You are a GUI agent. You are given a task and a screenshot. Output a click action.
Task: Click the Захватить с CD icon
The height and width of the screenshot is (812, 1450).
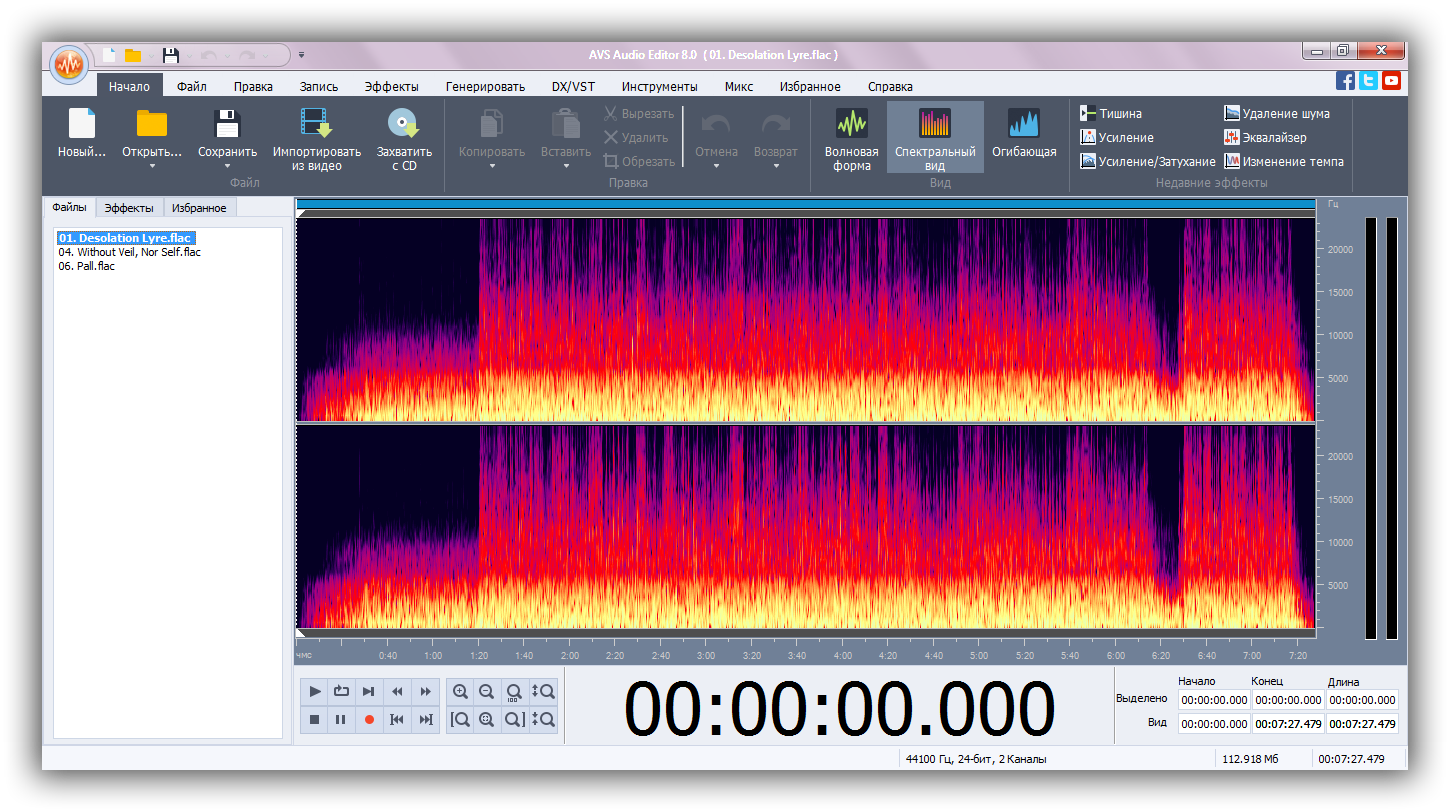coord(403,123)
